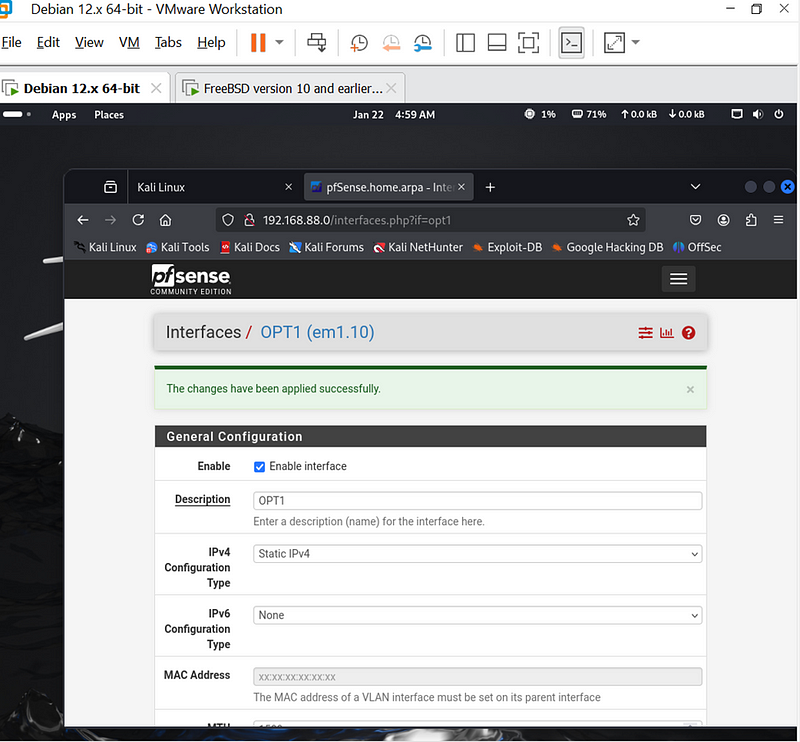This screenshot has width=800, height=742.
Task: Dismiss the changes applied success message
Action: coord(690,389)
